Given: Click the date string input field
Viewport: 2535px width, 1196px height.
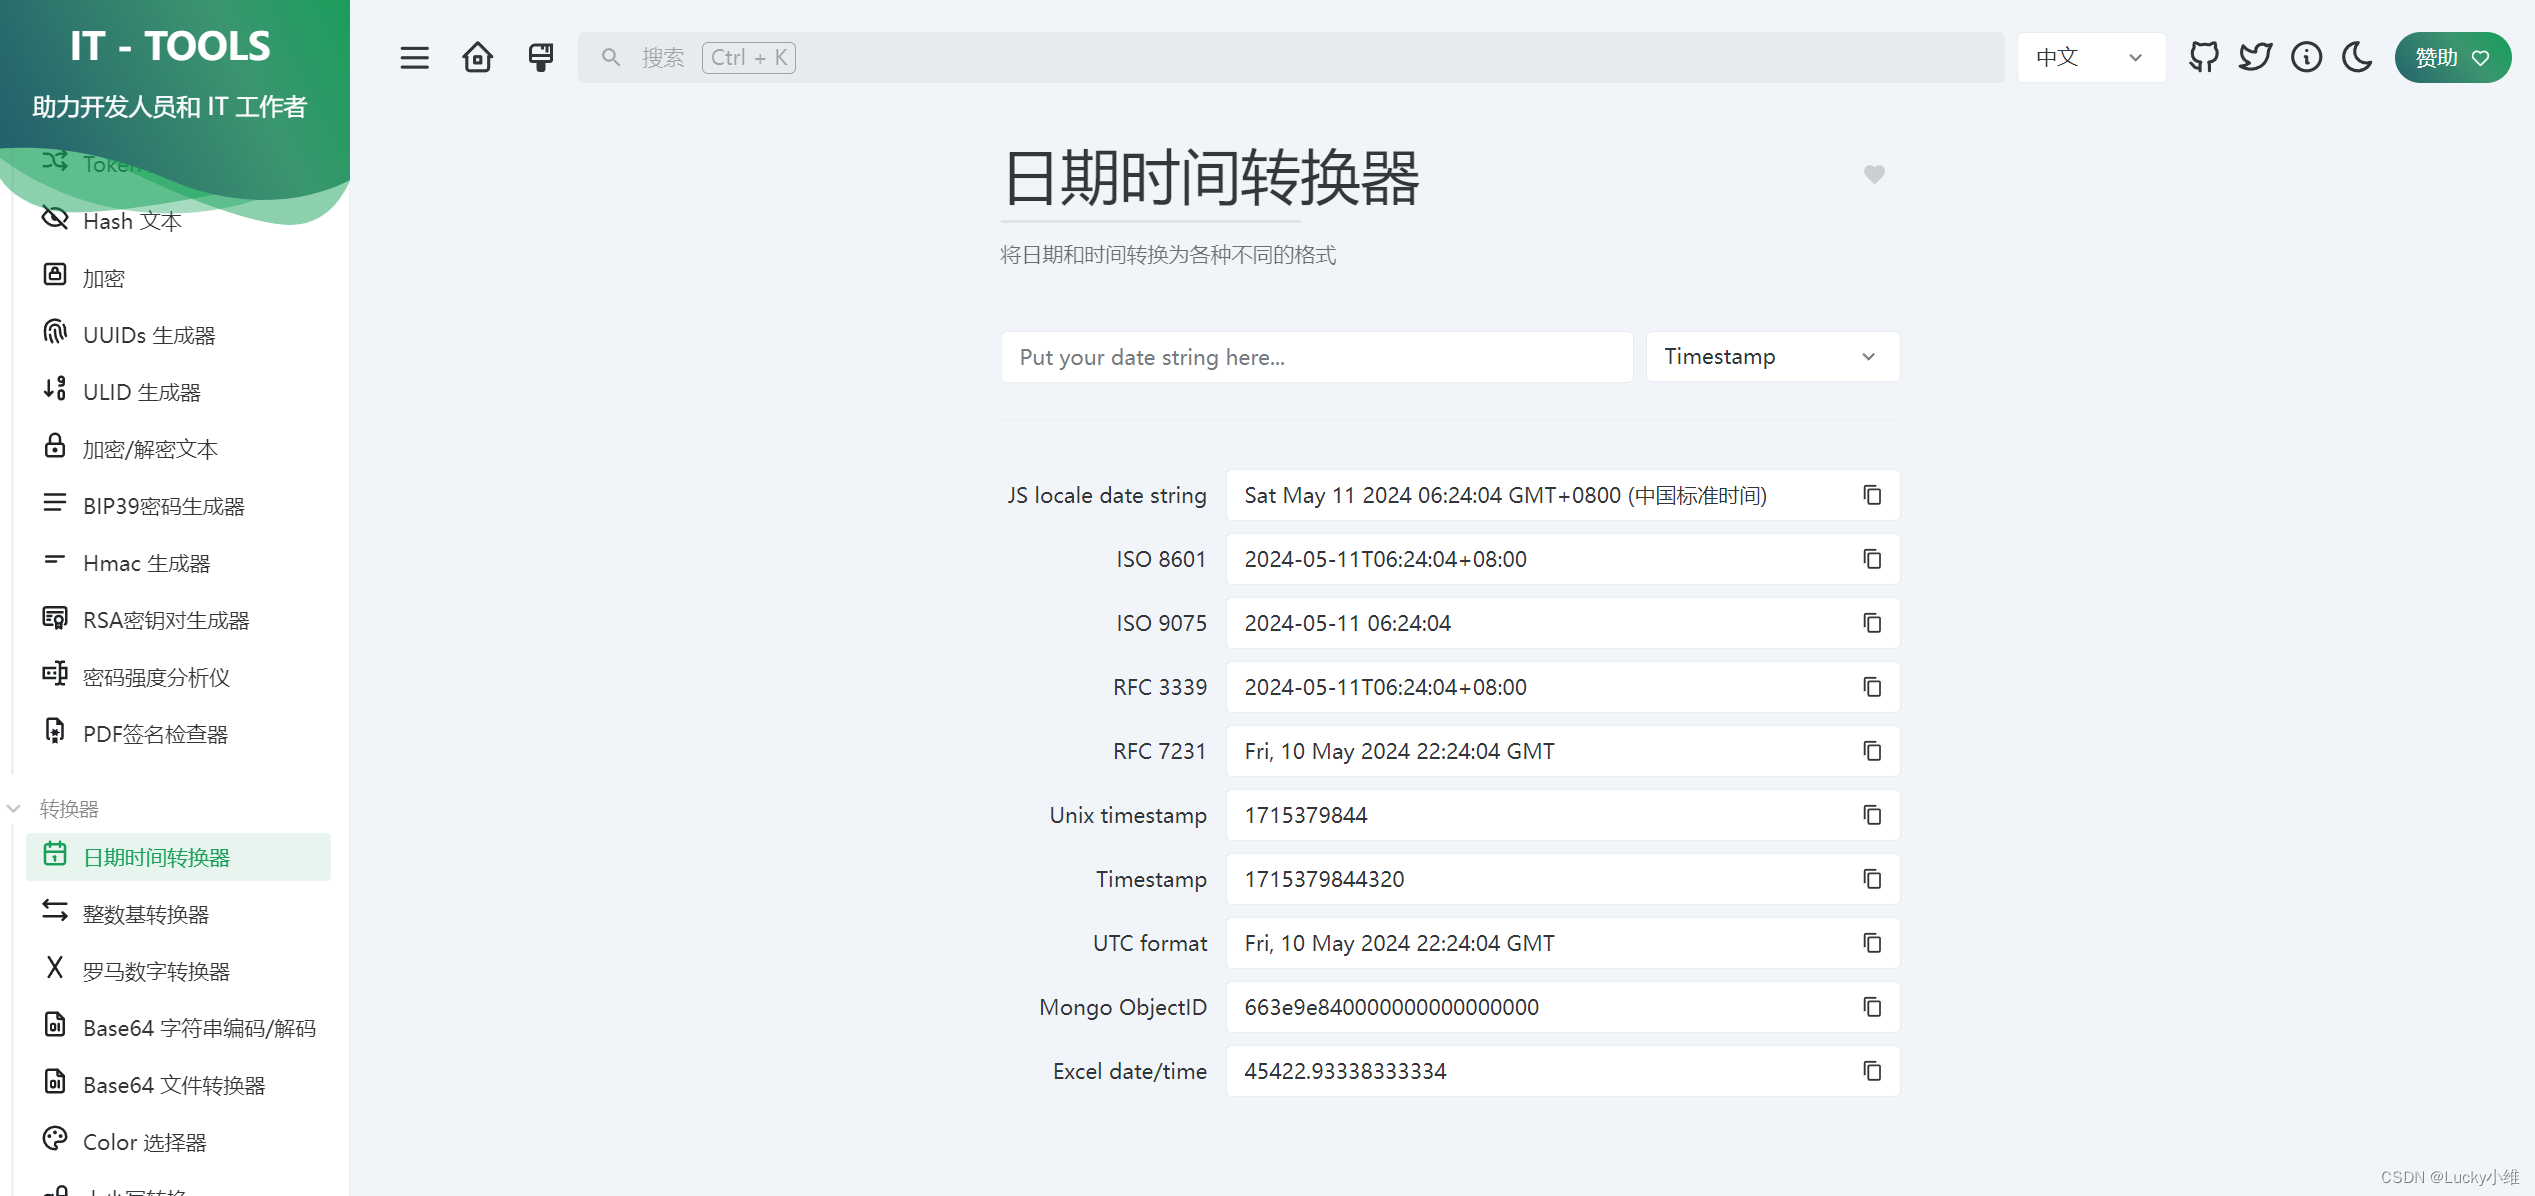Looking at the screenshot, I should [1316, 357].
